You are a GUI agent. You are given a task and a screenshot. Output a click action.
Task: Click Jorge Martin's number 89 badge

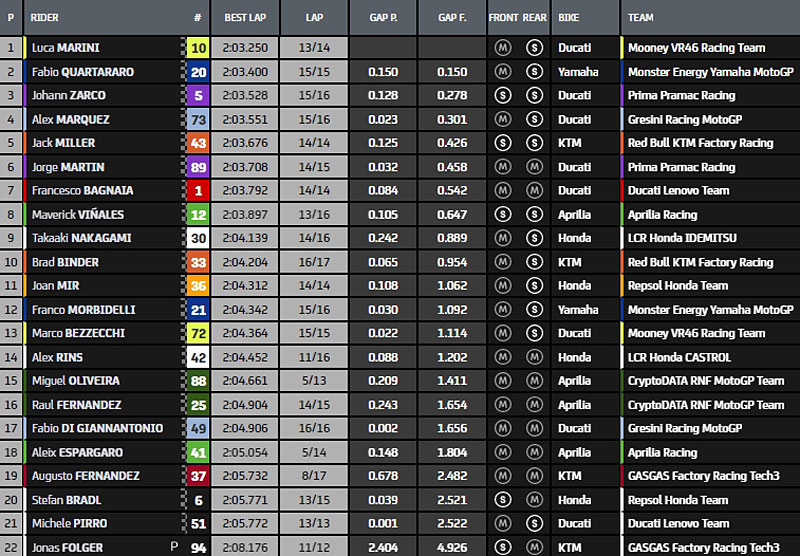[x=199, y=167]
